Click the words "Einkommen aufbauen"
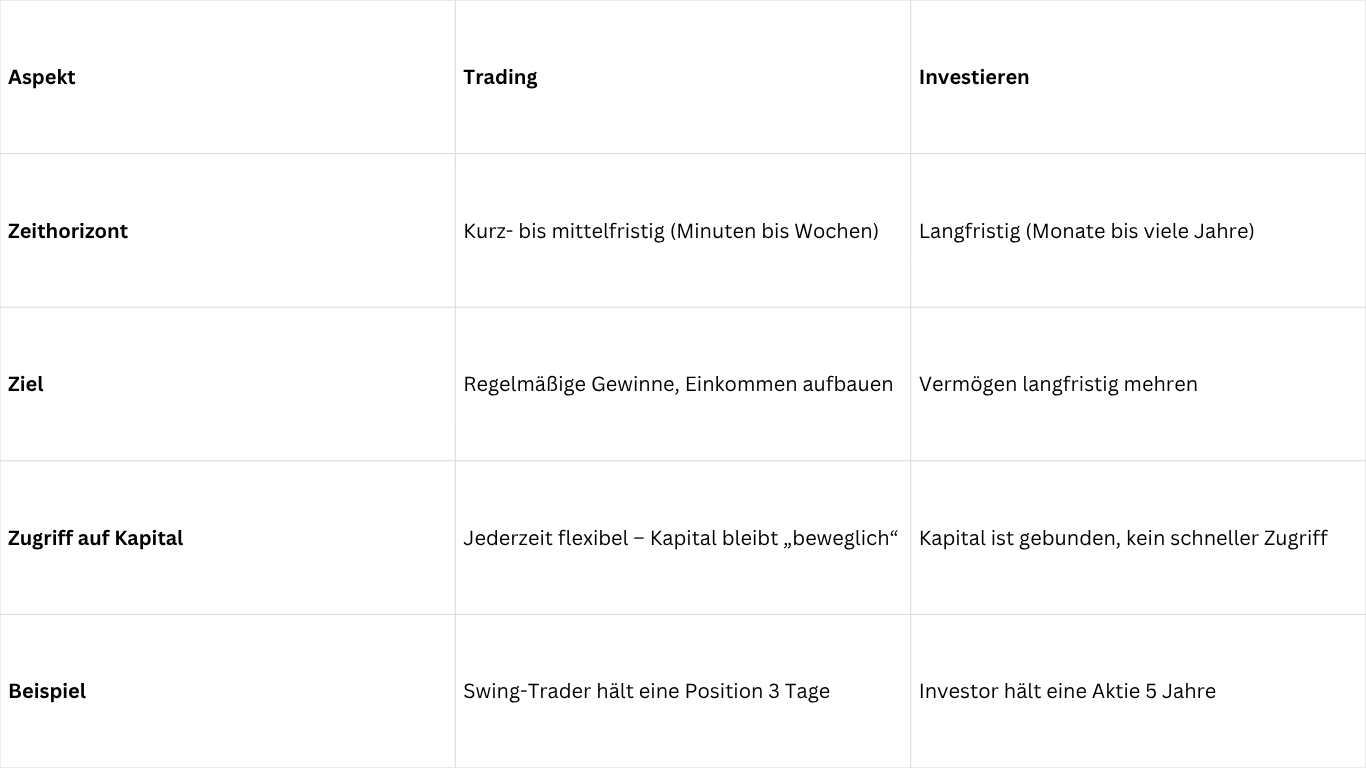This screenshot has height=768, width=1366. pyautogui.click(x=788, y=384)
